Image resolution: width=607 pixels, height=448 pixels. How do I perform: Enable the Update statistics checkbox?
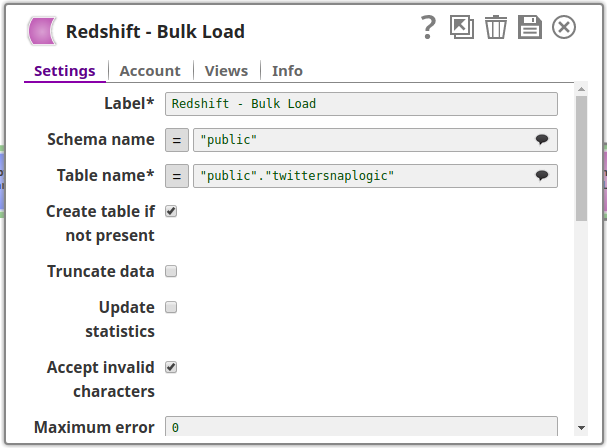171,307
